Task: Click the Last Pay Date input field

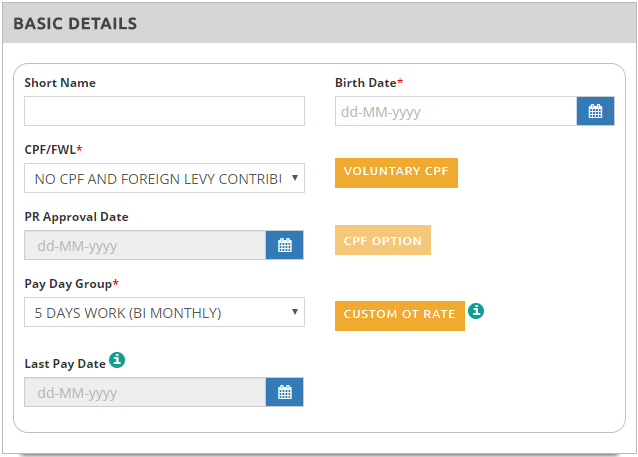Action: point(145,392)
